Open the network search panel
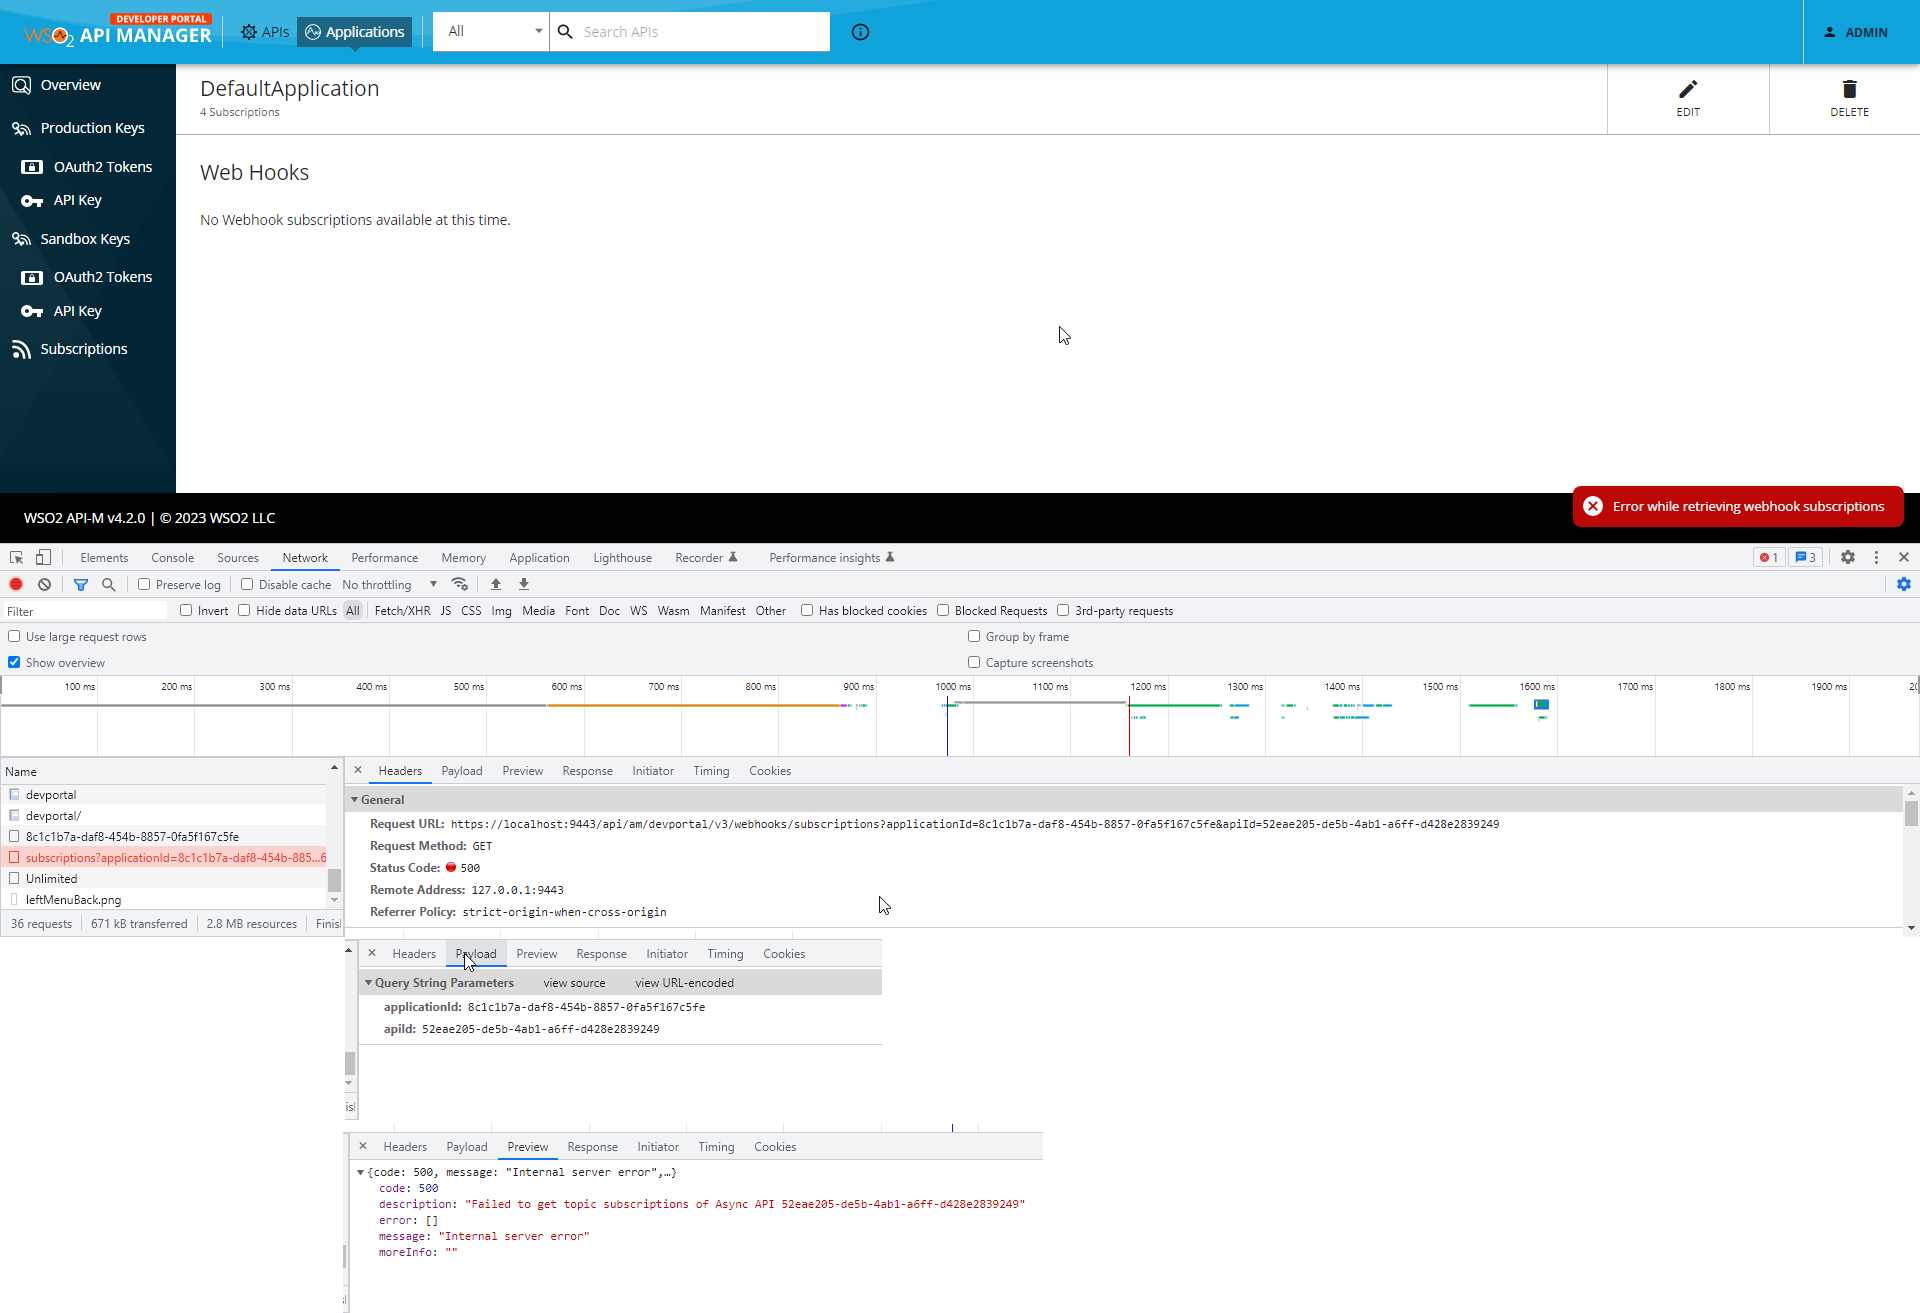The width and height of the screenshot is (1920, 1313). coord(108,584)
